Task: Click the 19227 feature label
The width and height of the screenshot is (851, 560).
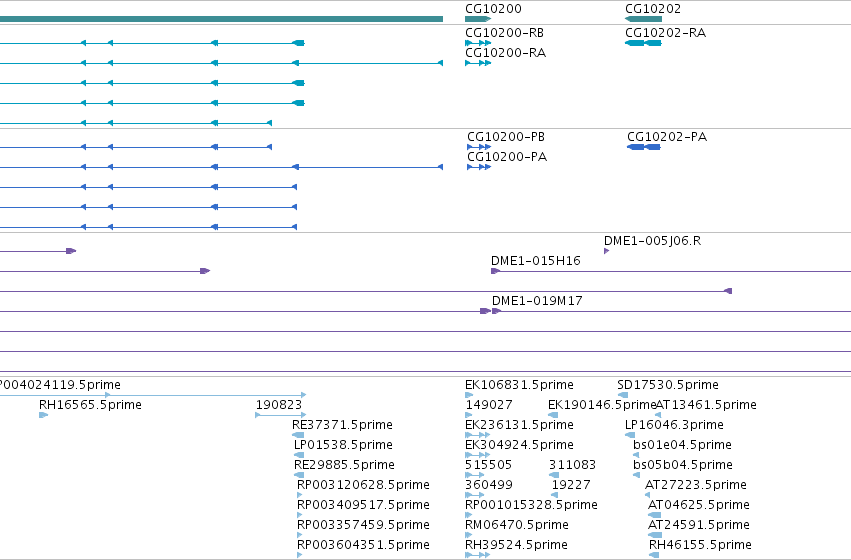Action: 571,485
